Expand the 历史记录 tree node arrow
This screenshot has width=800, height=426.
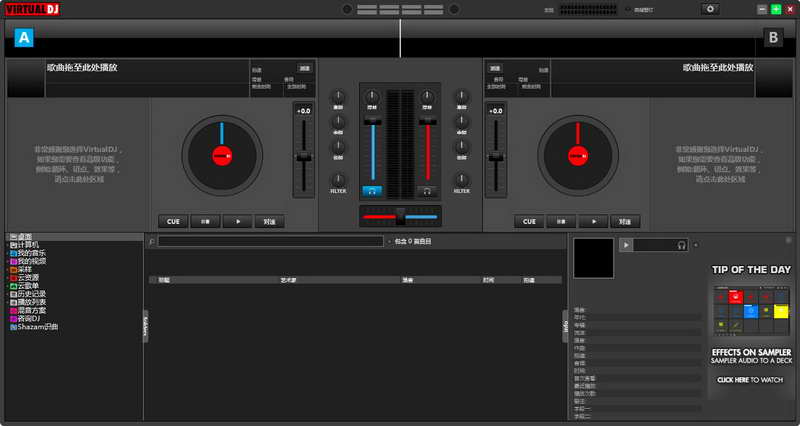8,294
